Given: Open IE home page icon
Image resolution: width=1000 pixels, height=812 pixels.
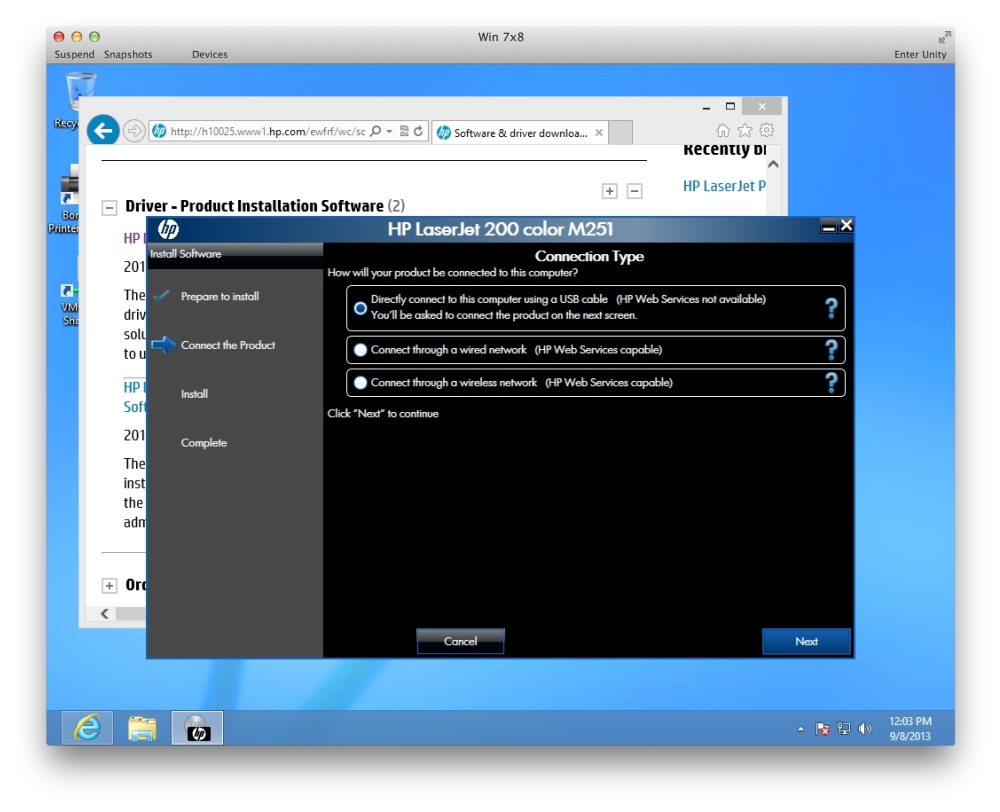Looking at the screenshot, I should pos(723,131).
